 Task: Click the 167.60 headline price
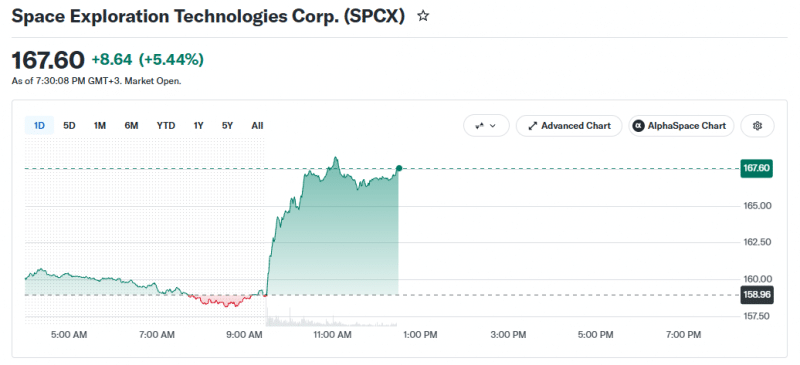tap(48, 60)
